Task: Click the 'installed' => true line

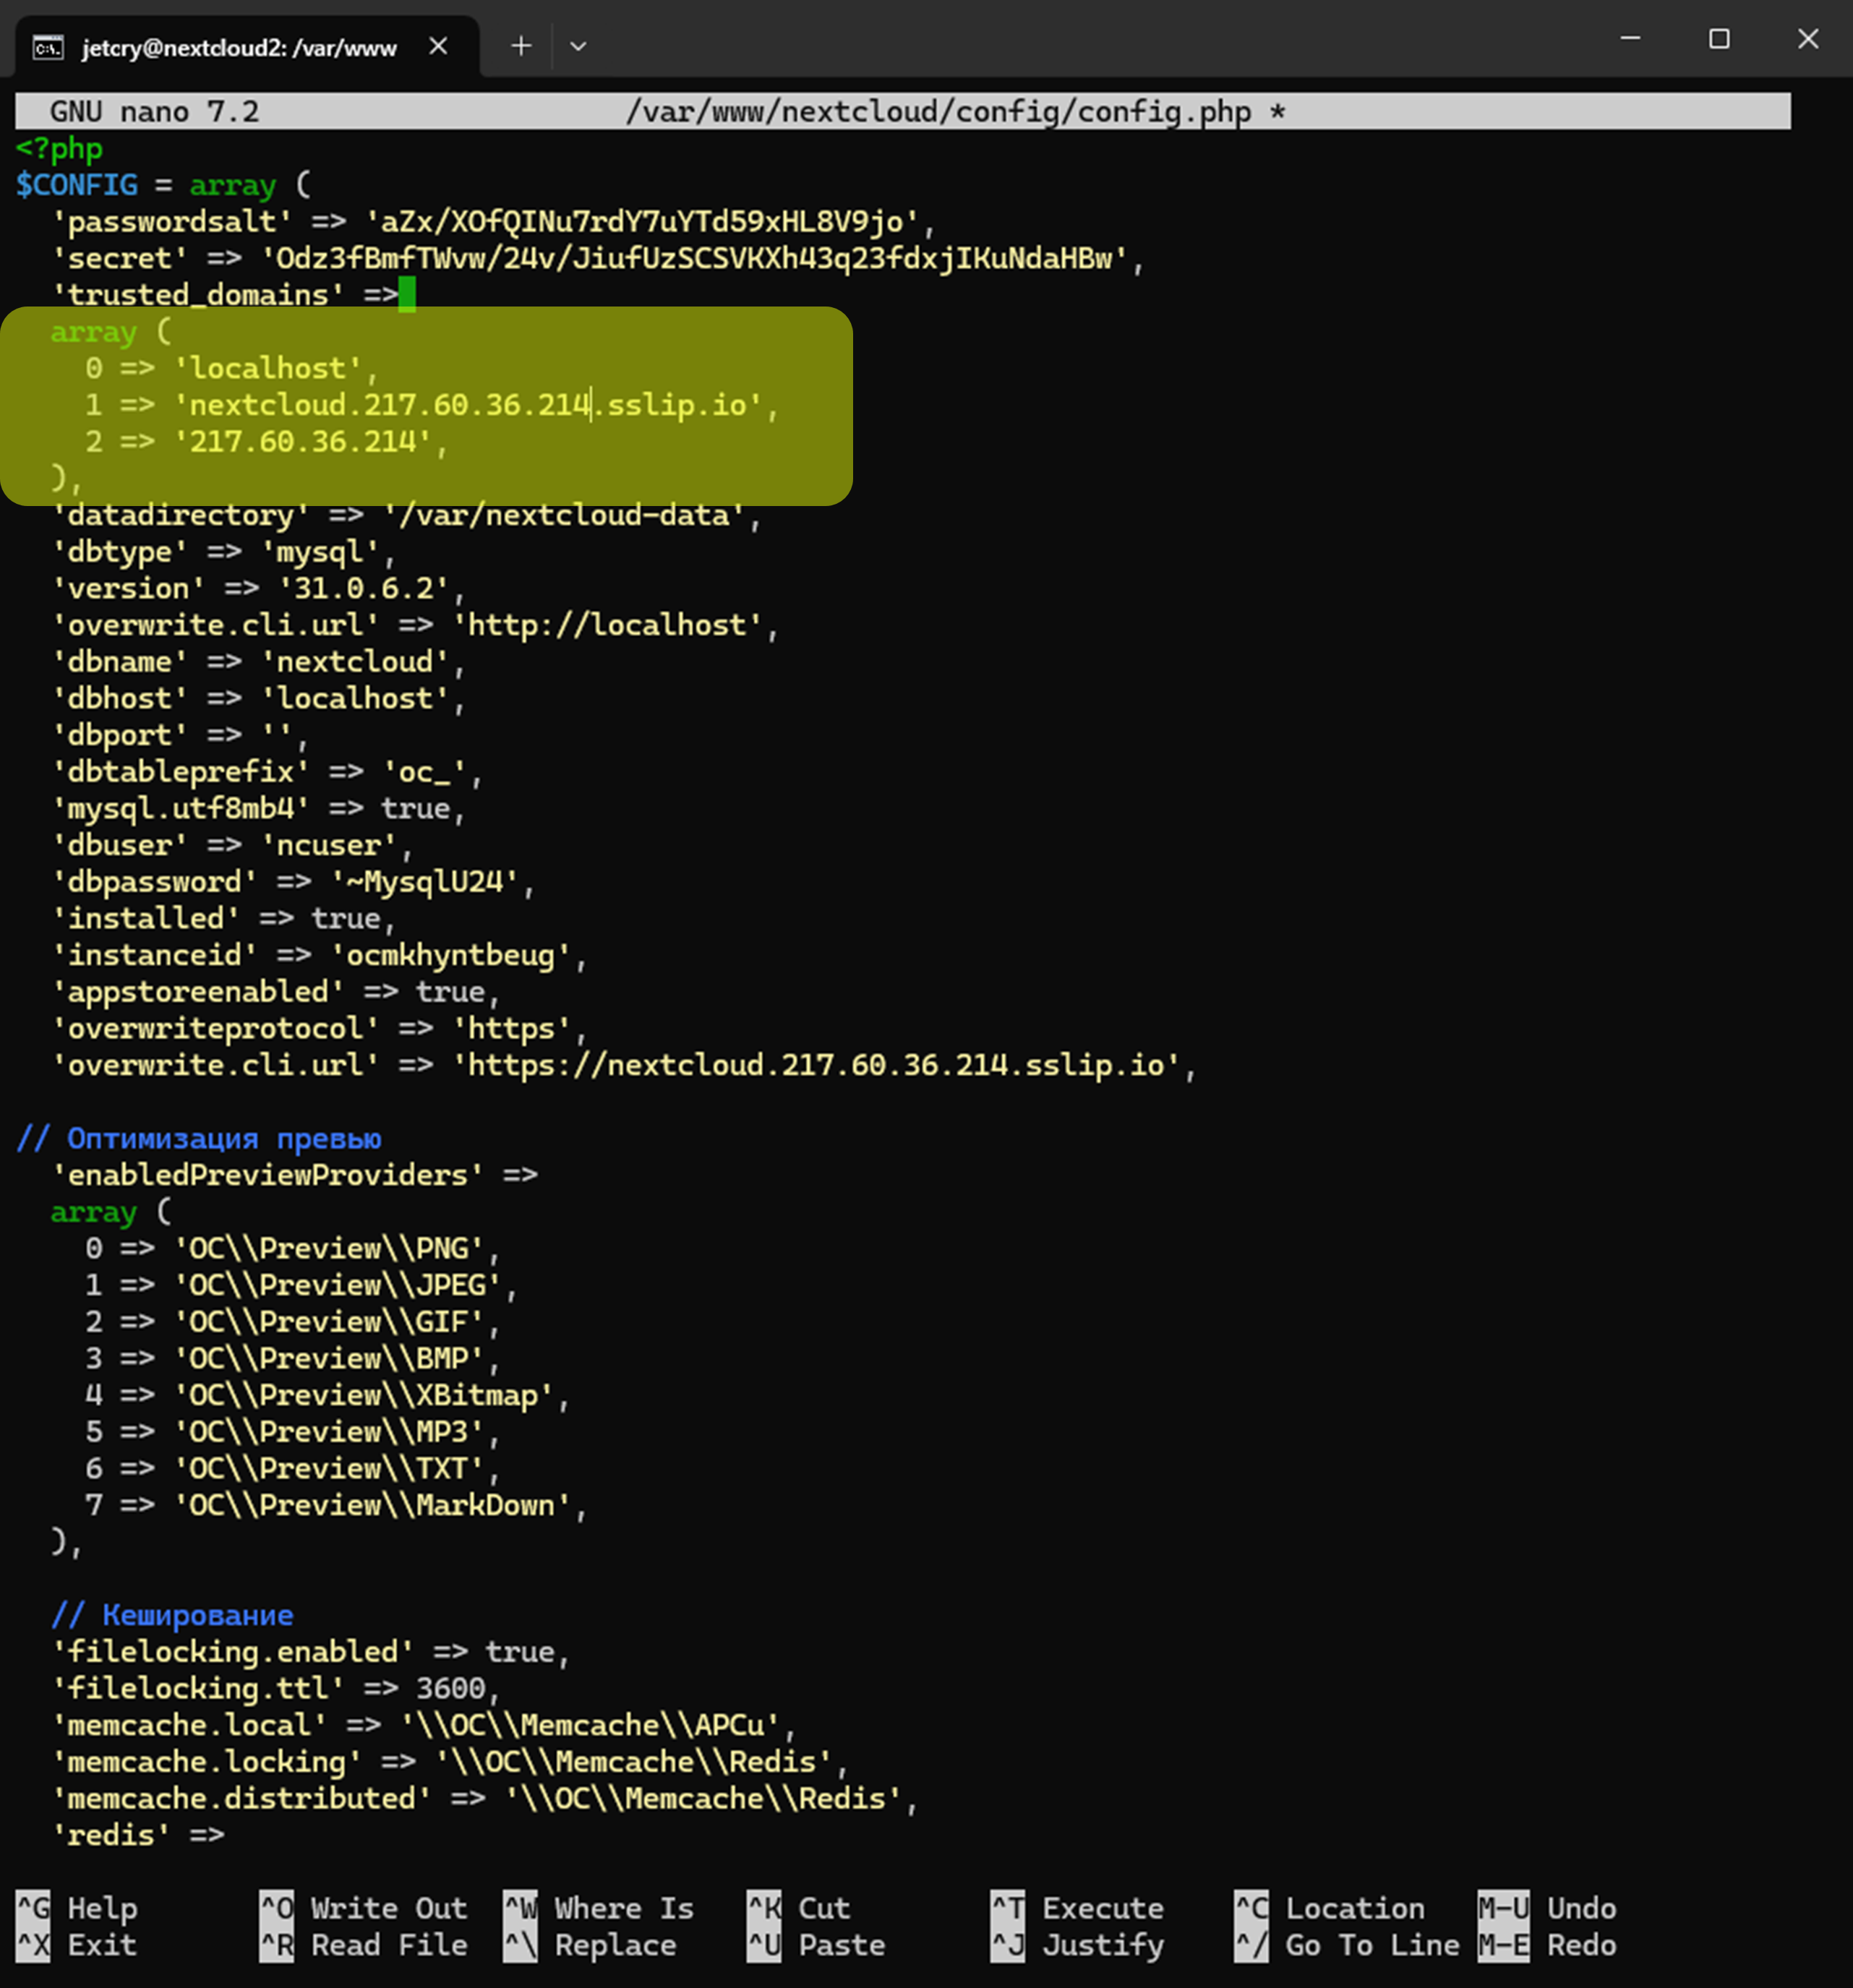Action: (x=224, y=918)
